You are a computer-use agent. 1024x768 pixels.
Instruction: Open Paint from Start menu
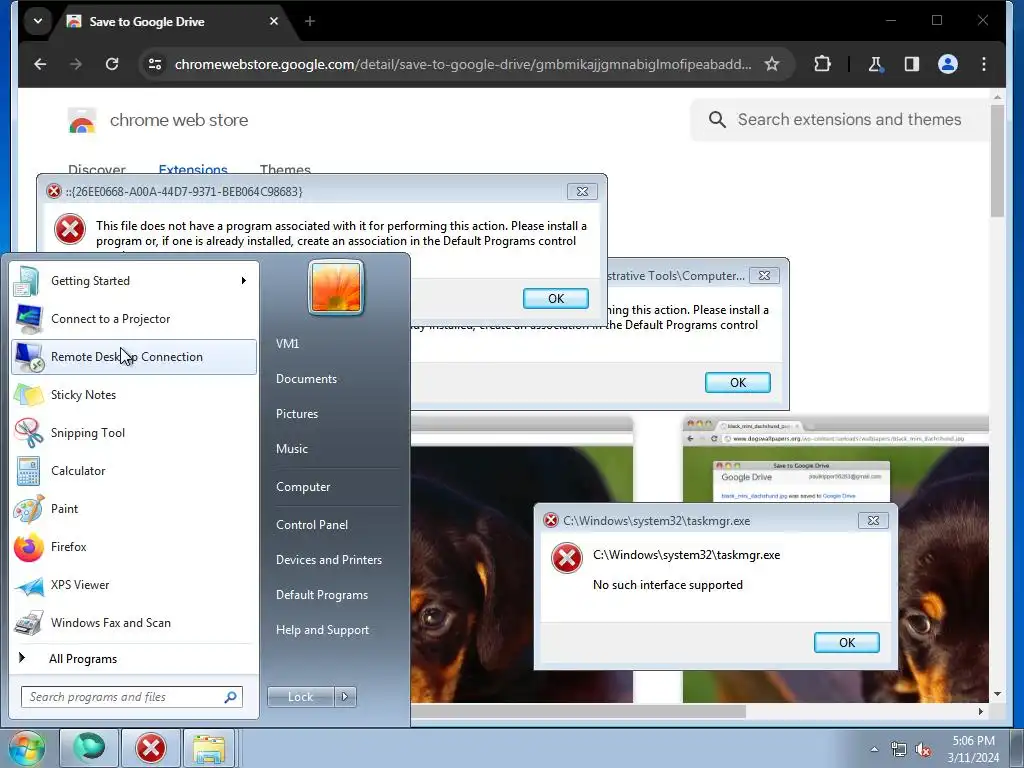pyautogui.click(x=134, y=509)
